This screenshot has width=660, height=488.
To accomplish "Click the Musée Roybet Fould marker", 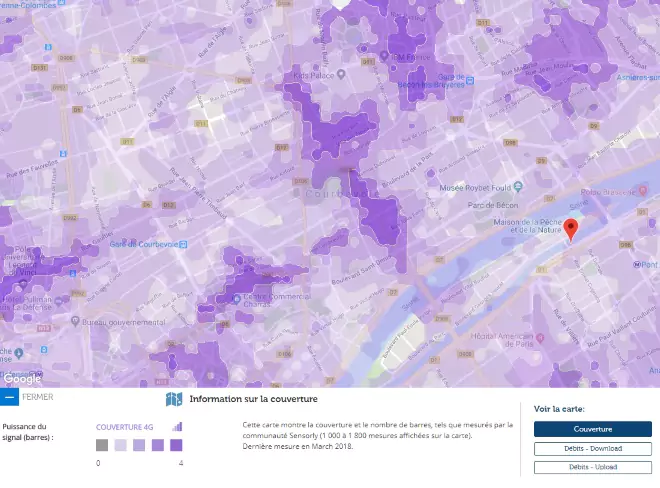I will [x=518, y=186].
